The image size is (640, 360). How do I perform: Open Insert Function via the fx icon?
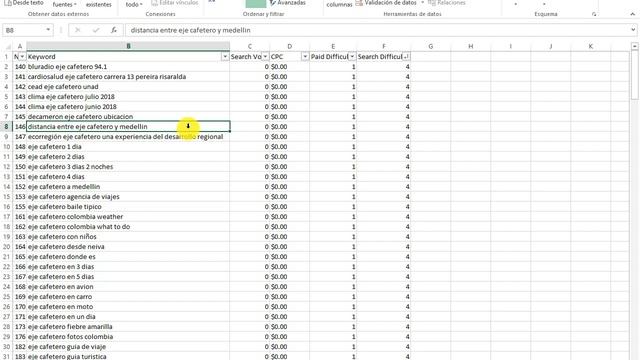114,30
